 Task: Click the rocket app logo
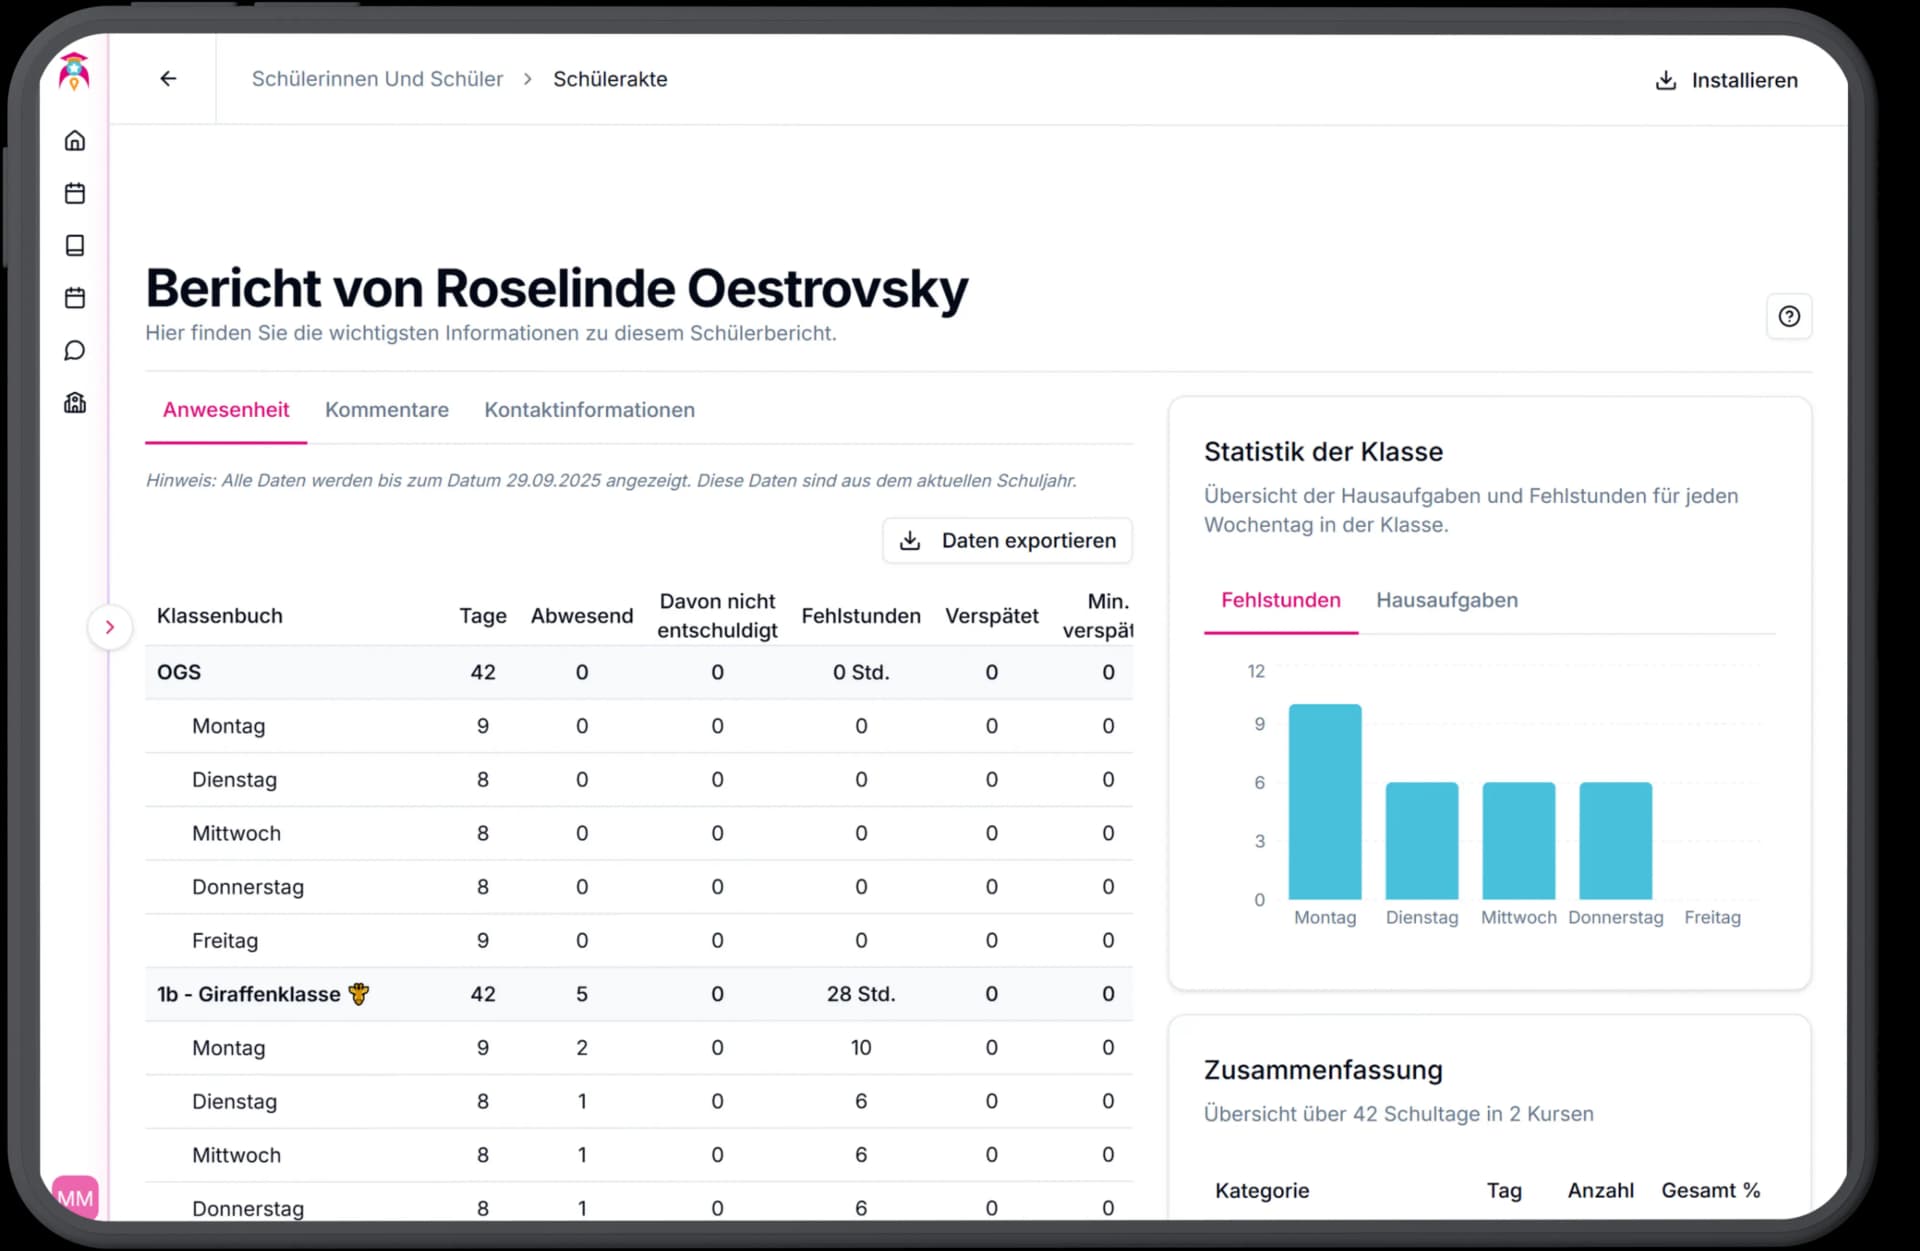click(x=73, y=71)
